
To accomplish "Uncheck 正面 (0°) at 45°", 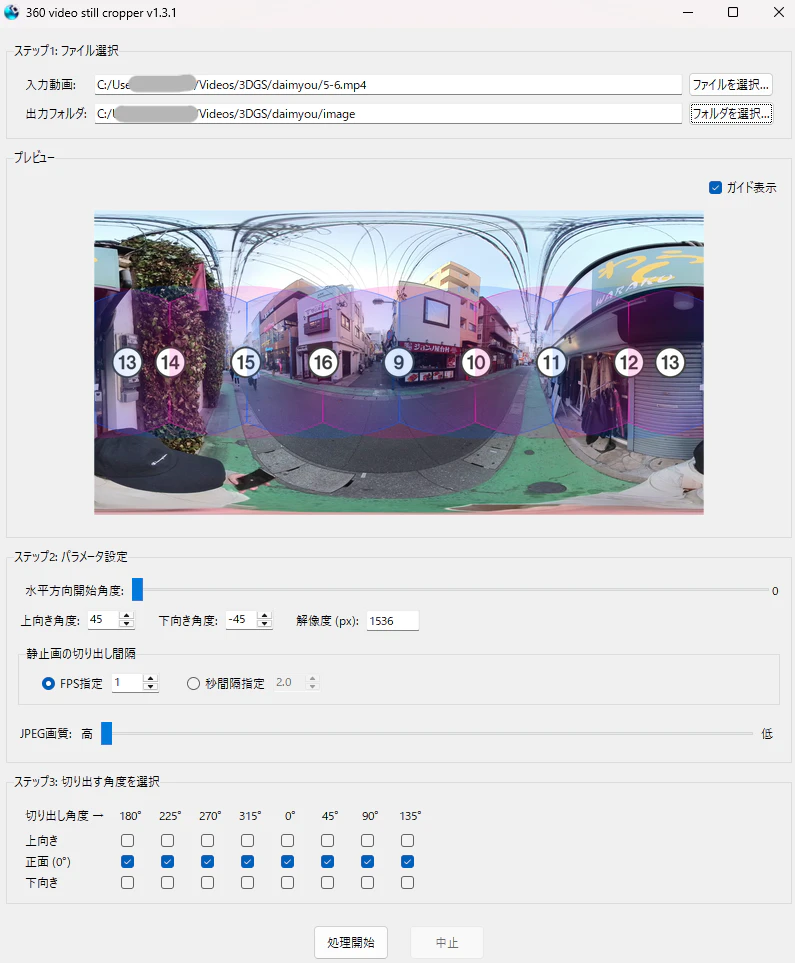I will coord(327,862).
